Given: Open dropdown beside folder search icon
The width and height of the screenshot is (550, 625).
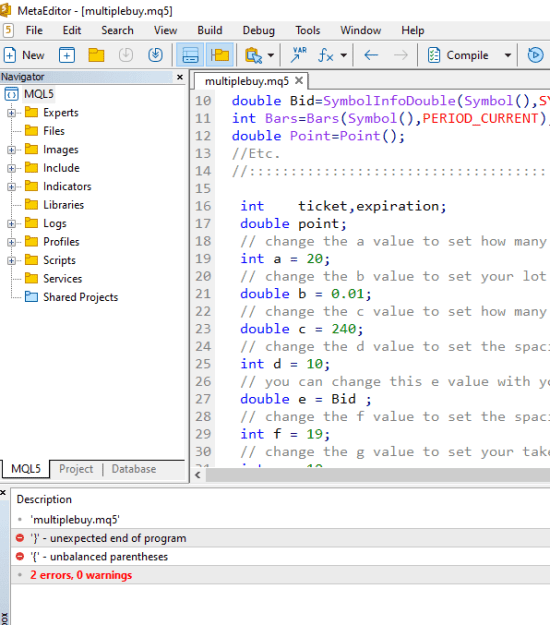Looking at the screenshot, I should pyautogui.click(x=271, y=55).
